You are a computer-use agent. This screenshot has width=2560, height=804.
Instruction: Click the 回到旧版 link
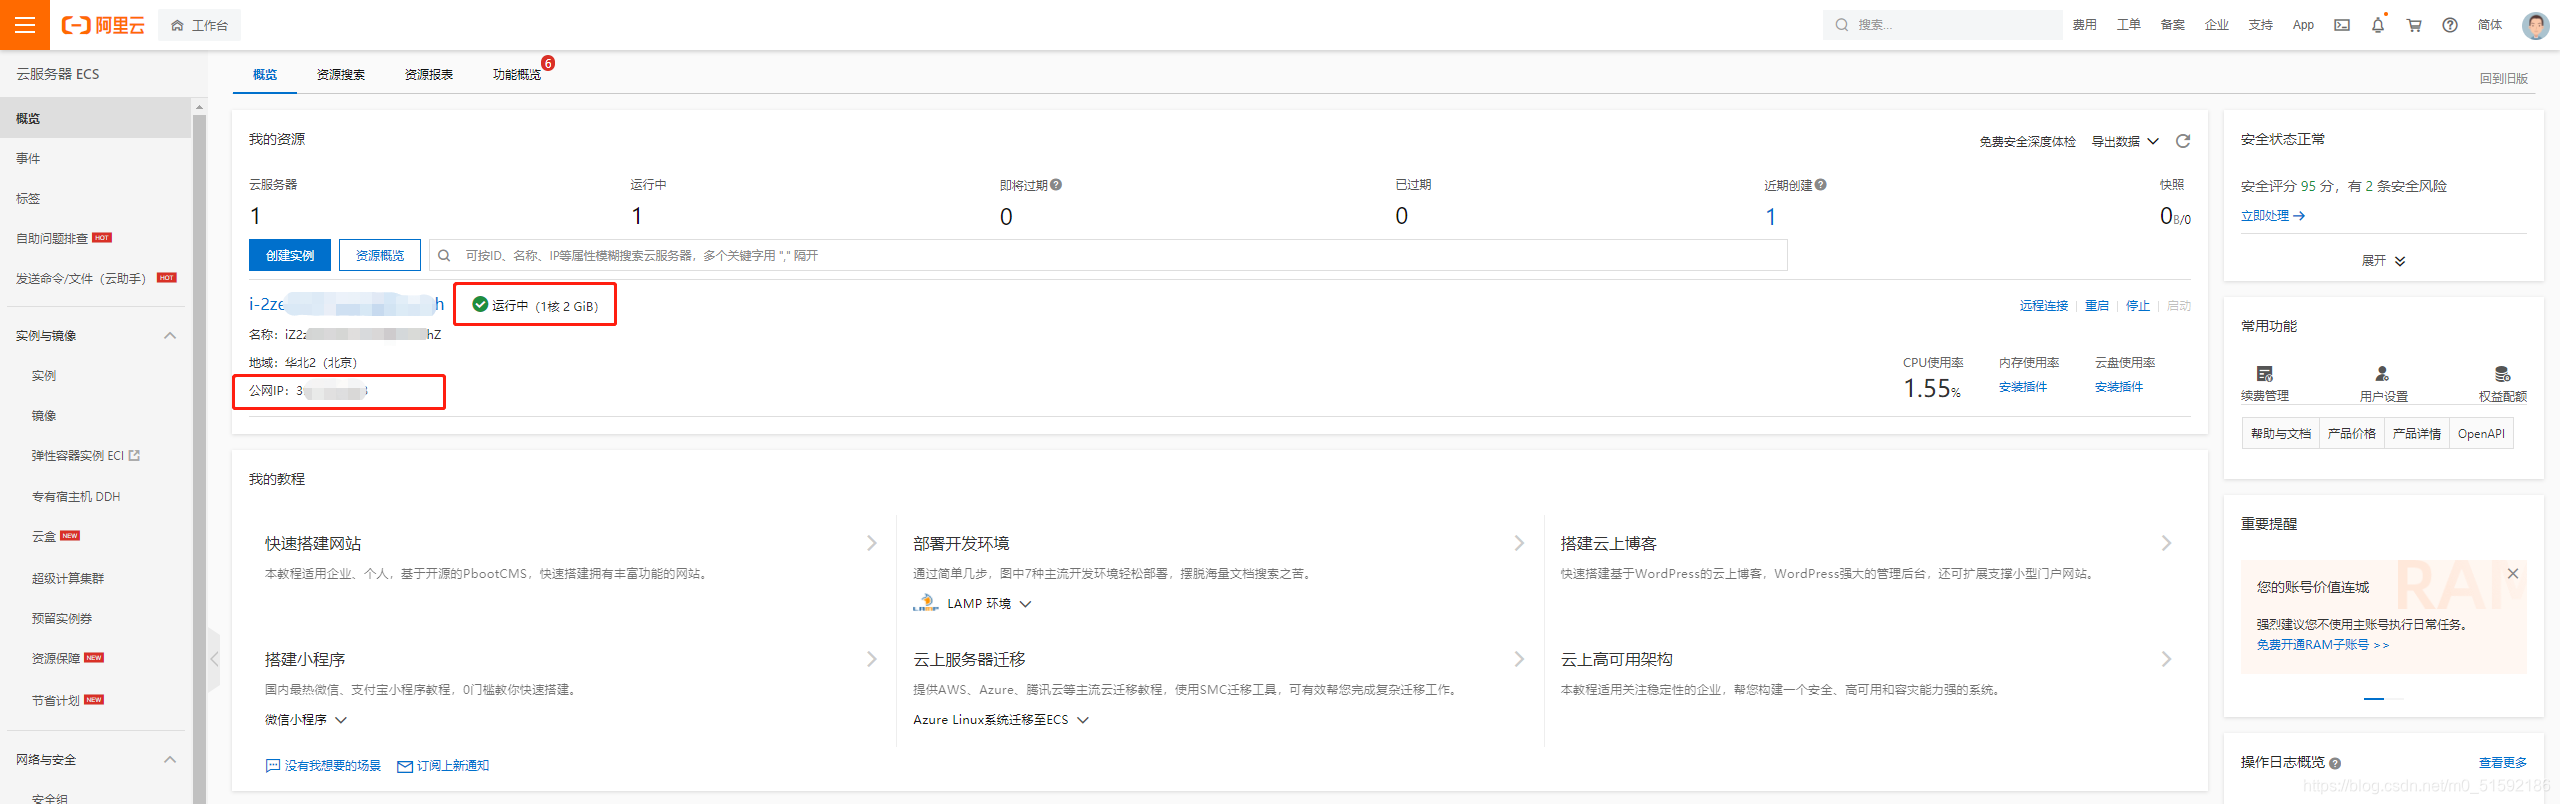[x=2504, y=78]
